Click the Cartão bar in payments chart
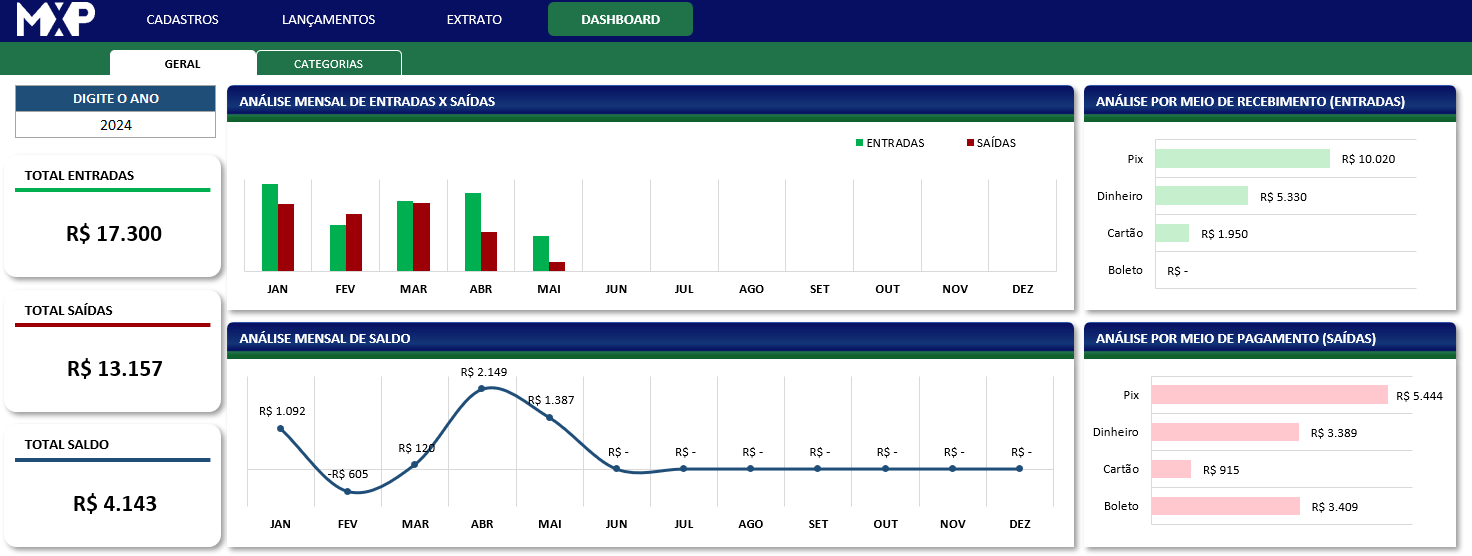Image resolution: width=1472 pixels, height=556 pixels. tap(1171, 469)
